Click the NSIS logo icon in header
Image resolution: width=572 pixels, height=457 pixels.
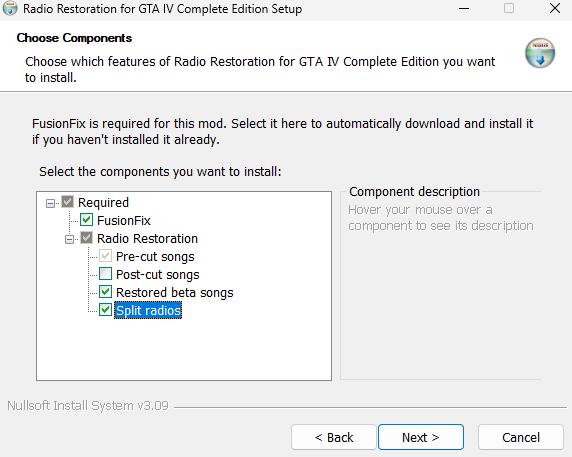pos(540,53)
